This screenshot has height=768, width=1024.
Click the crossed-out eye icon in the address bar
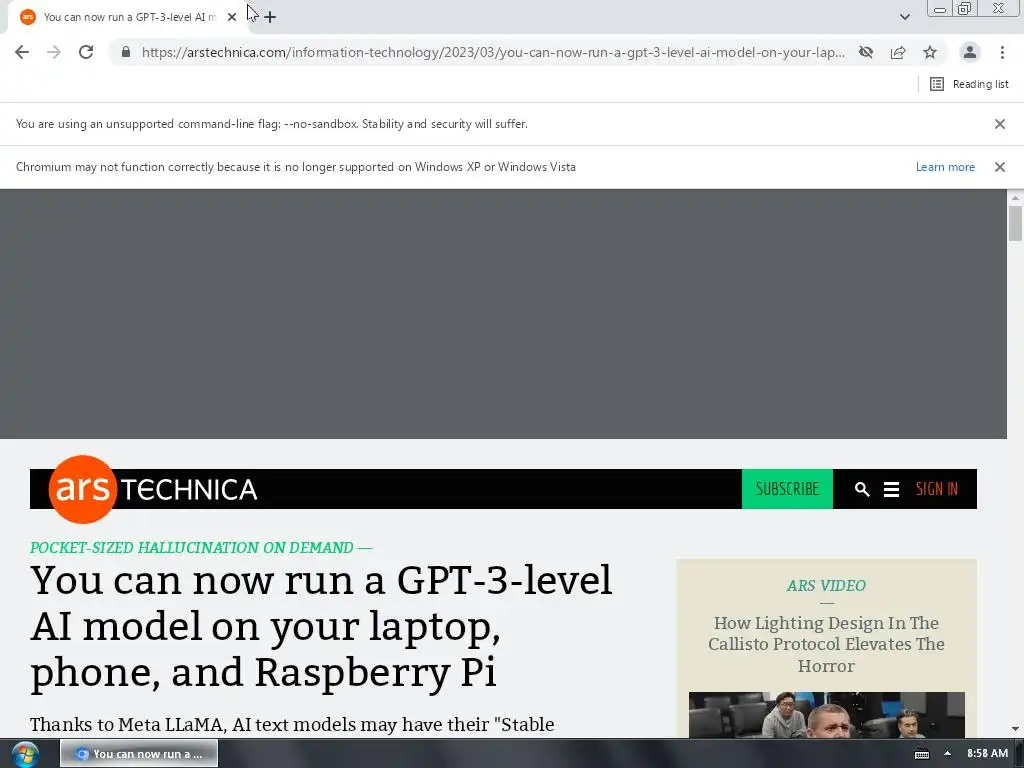pos(866,52)
